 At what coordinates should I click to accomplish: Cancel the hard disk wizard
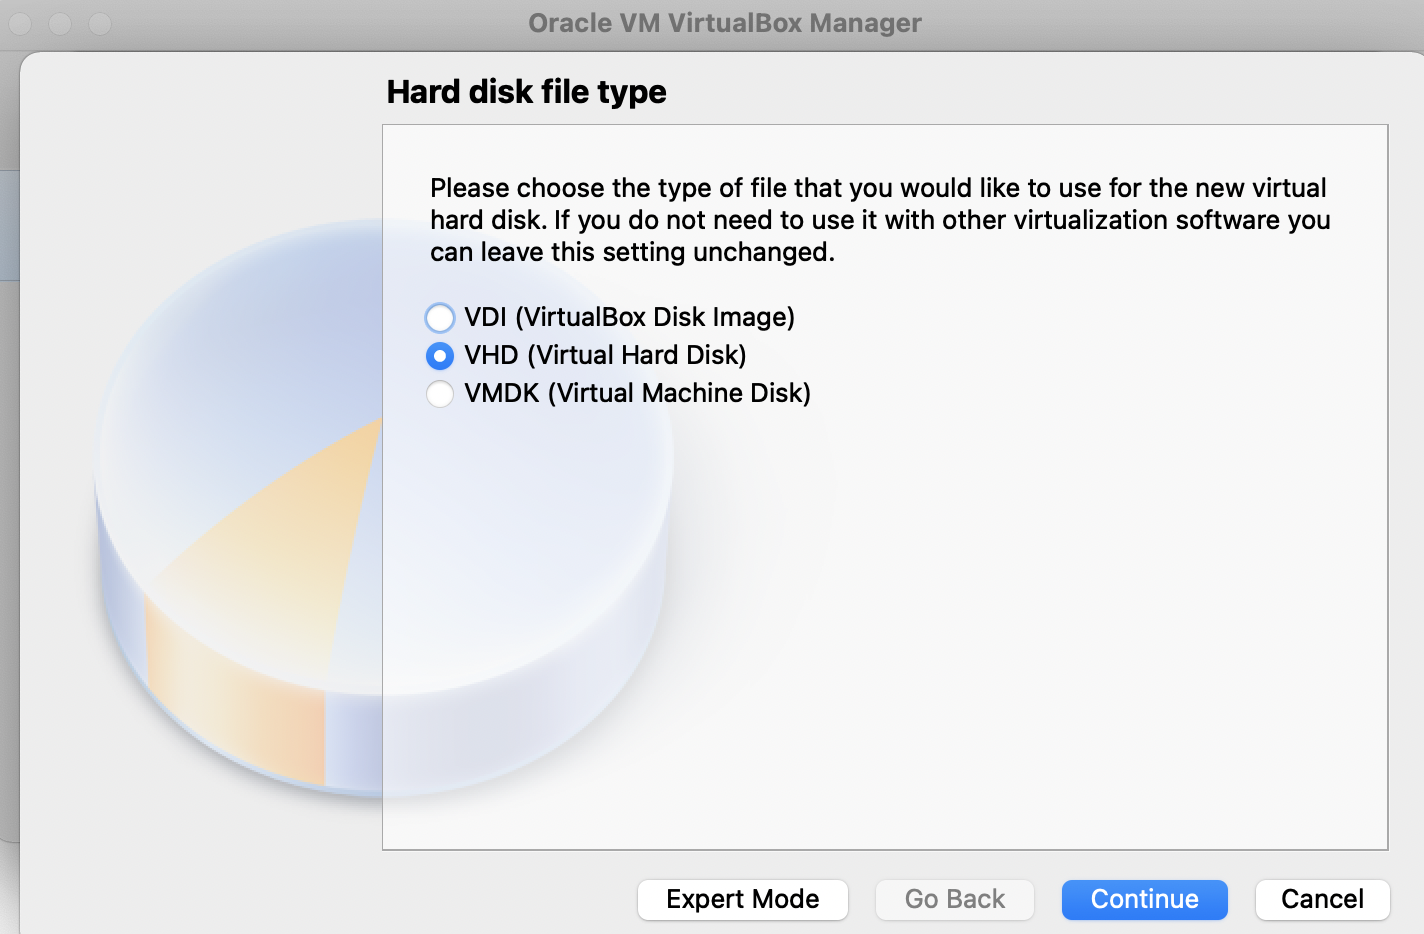pos(1322,899)
